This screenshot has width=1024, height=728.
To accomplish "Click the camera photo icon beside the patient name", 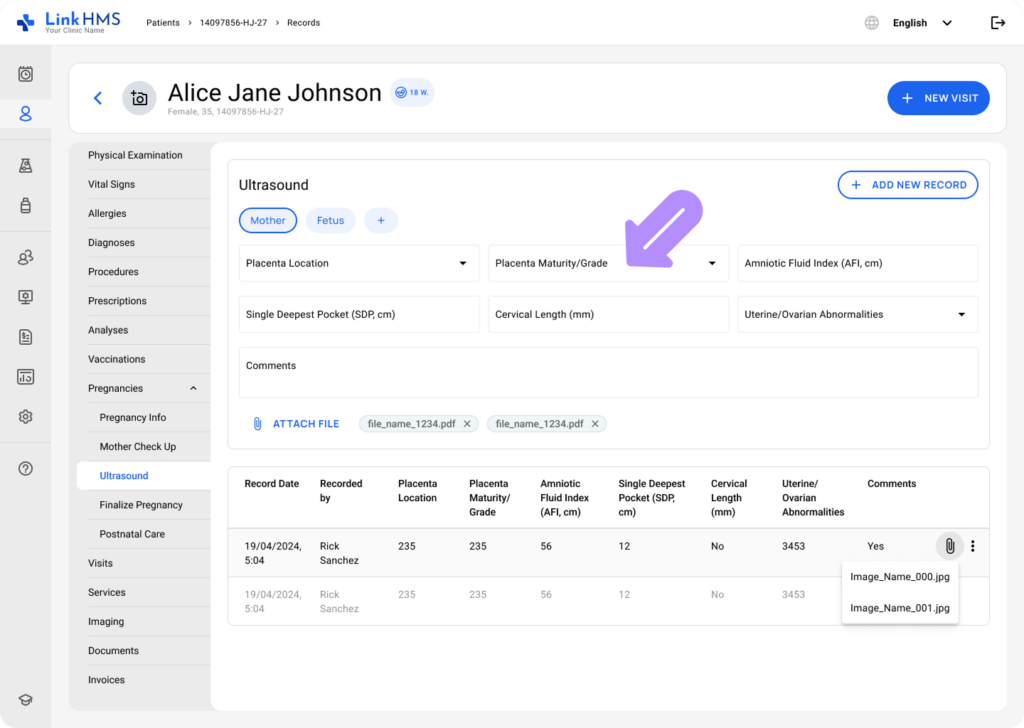I will coord(139,98).
